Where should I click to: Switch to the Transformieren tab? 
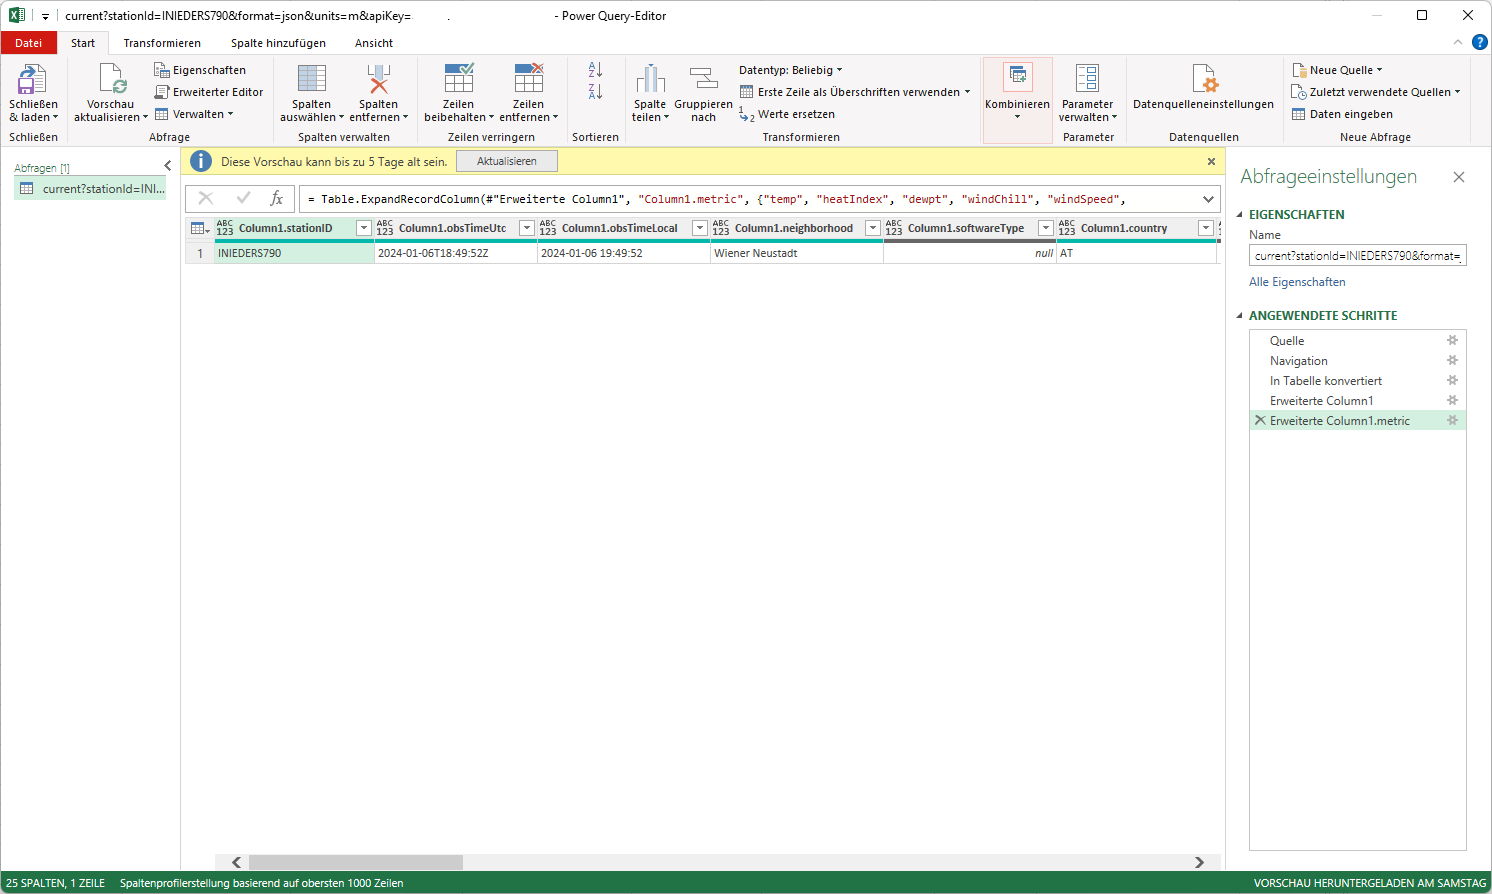(162, 43)
